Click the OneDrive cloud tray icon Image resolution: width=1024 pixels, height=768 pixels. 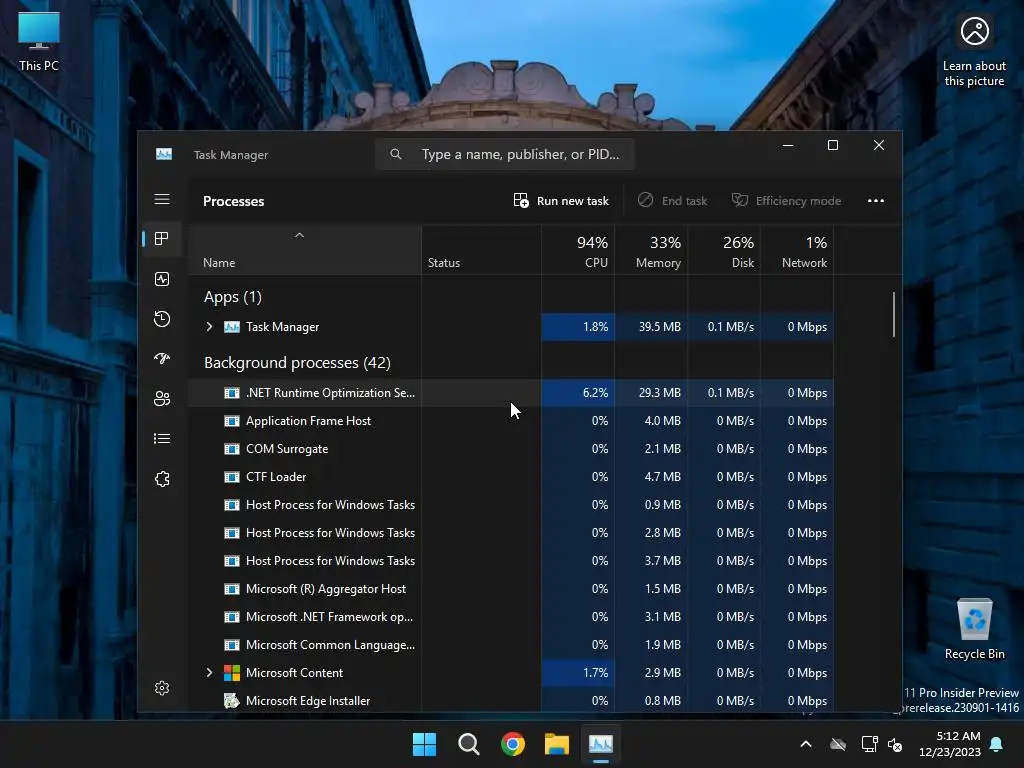(x=838, y=744)
